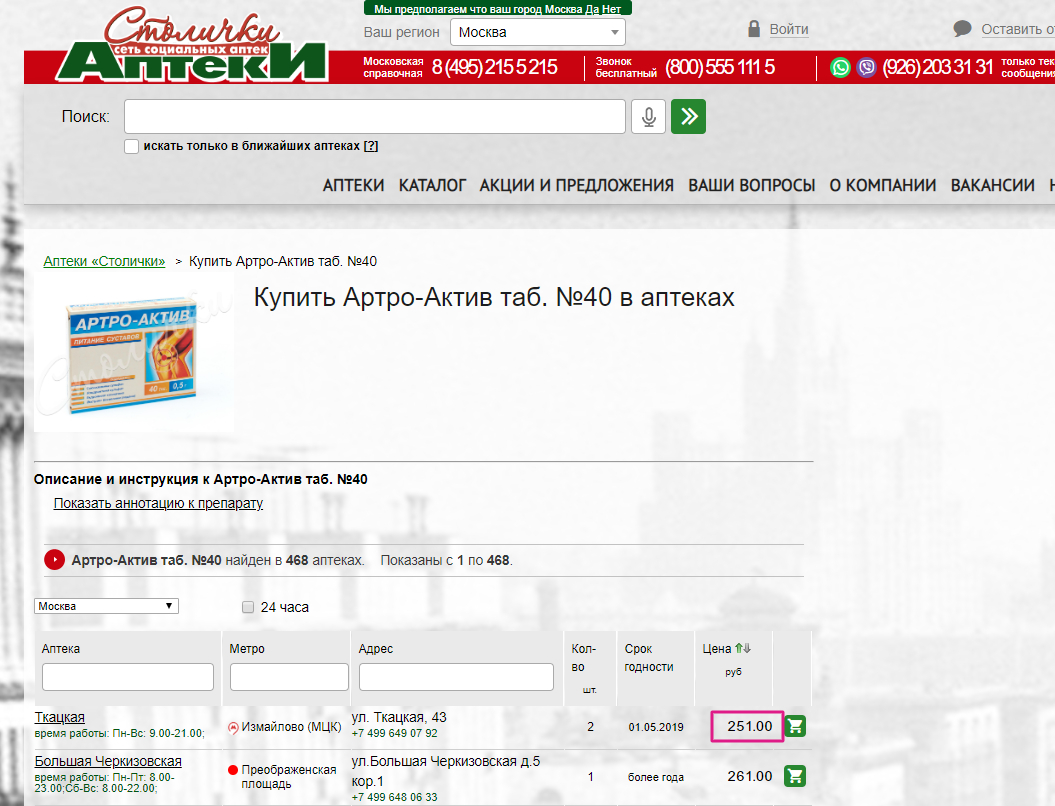
Task: Click the Измайлово MCC metro icon
Action: click(x=233, y=727)
